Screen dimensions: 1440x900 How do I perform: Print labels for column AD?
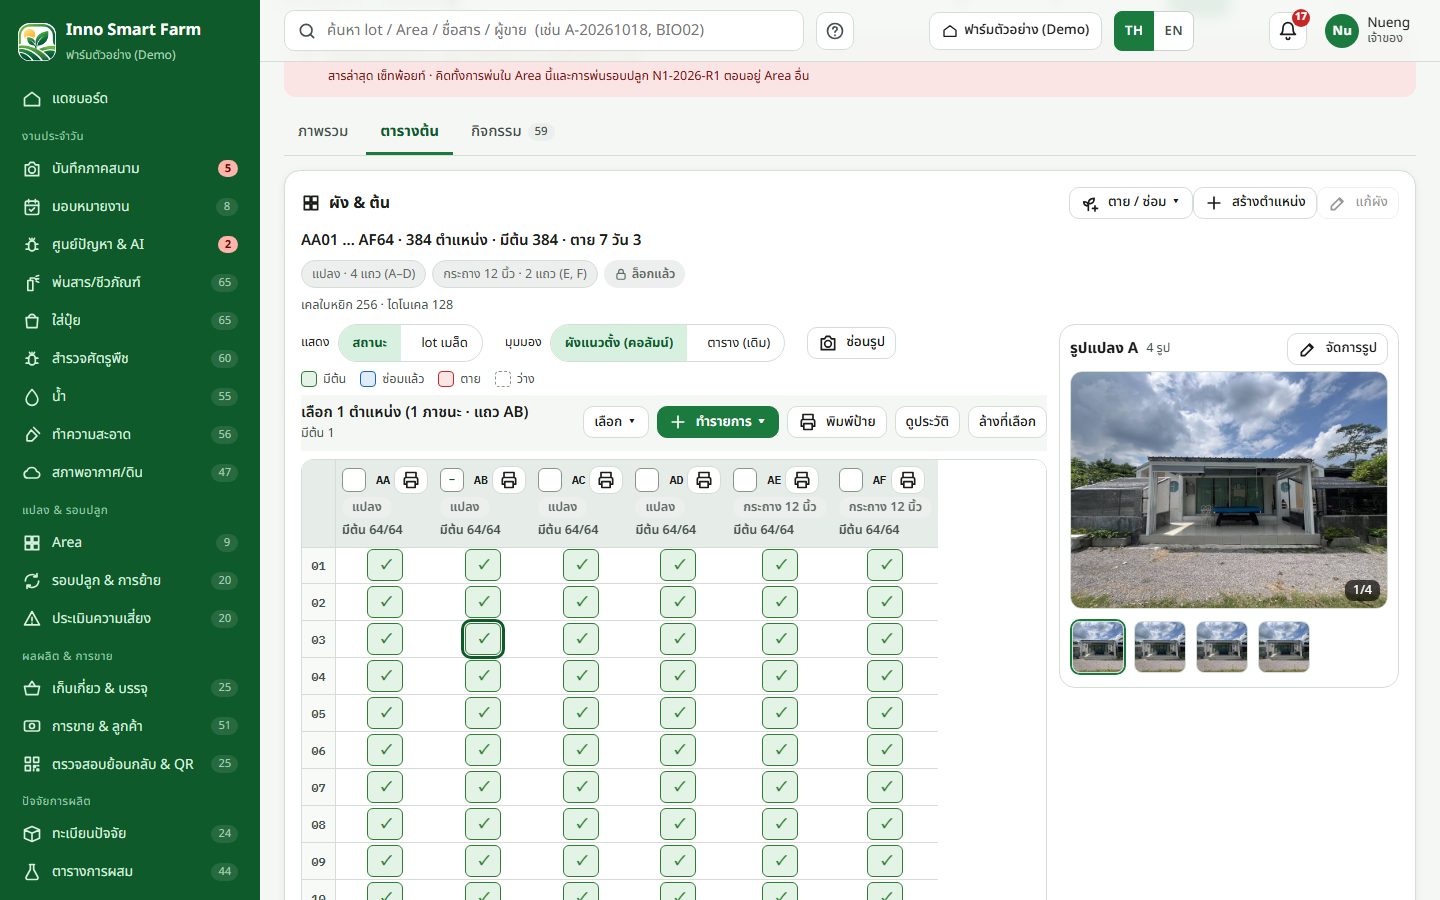(704, 480)
